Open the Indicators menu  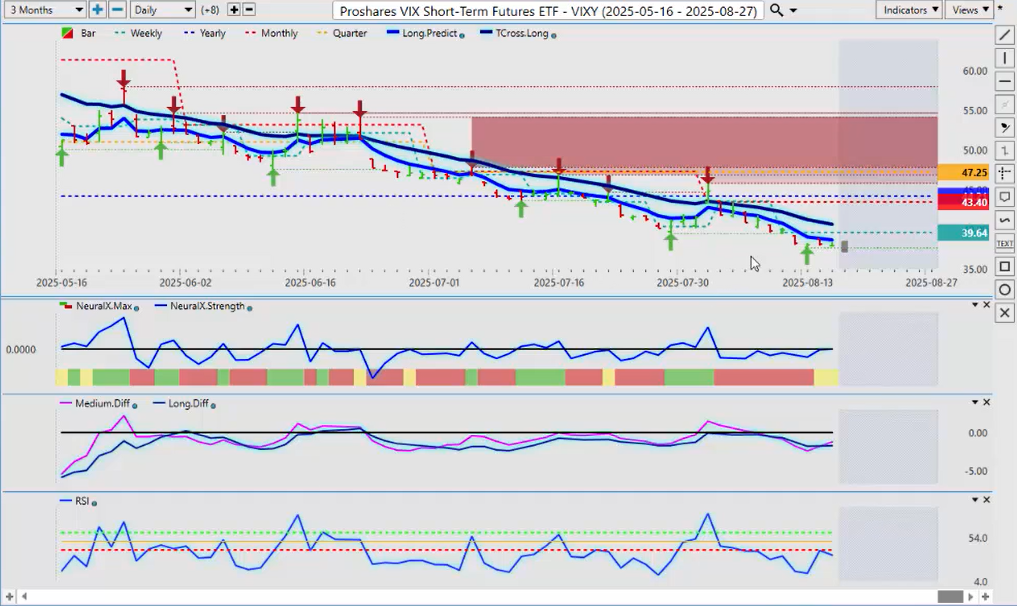(908, 10)
